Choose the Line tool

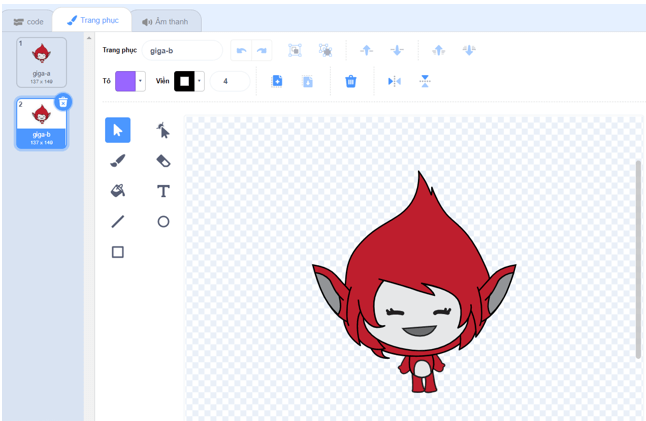click(117, 222)
